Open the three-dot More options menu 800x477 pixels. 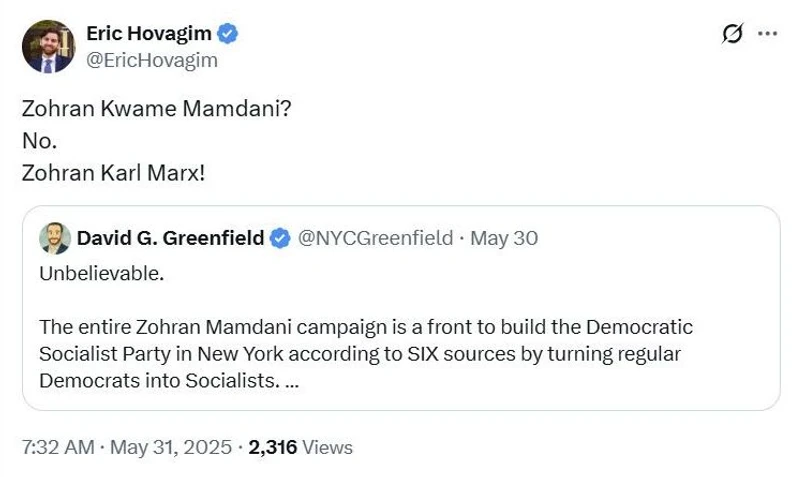click(x=767, y=33)
